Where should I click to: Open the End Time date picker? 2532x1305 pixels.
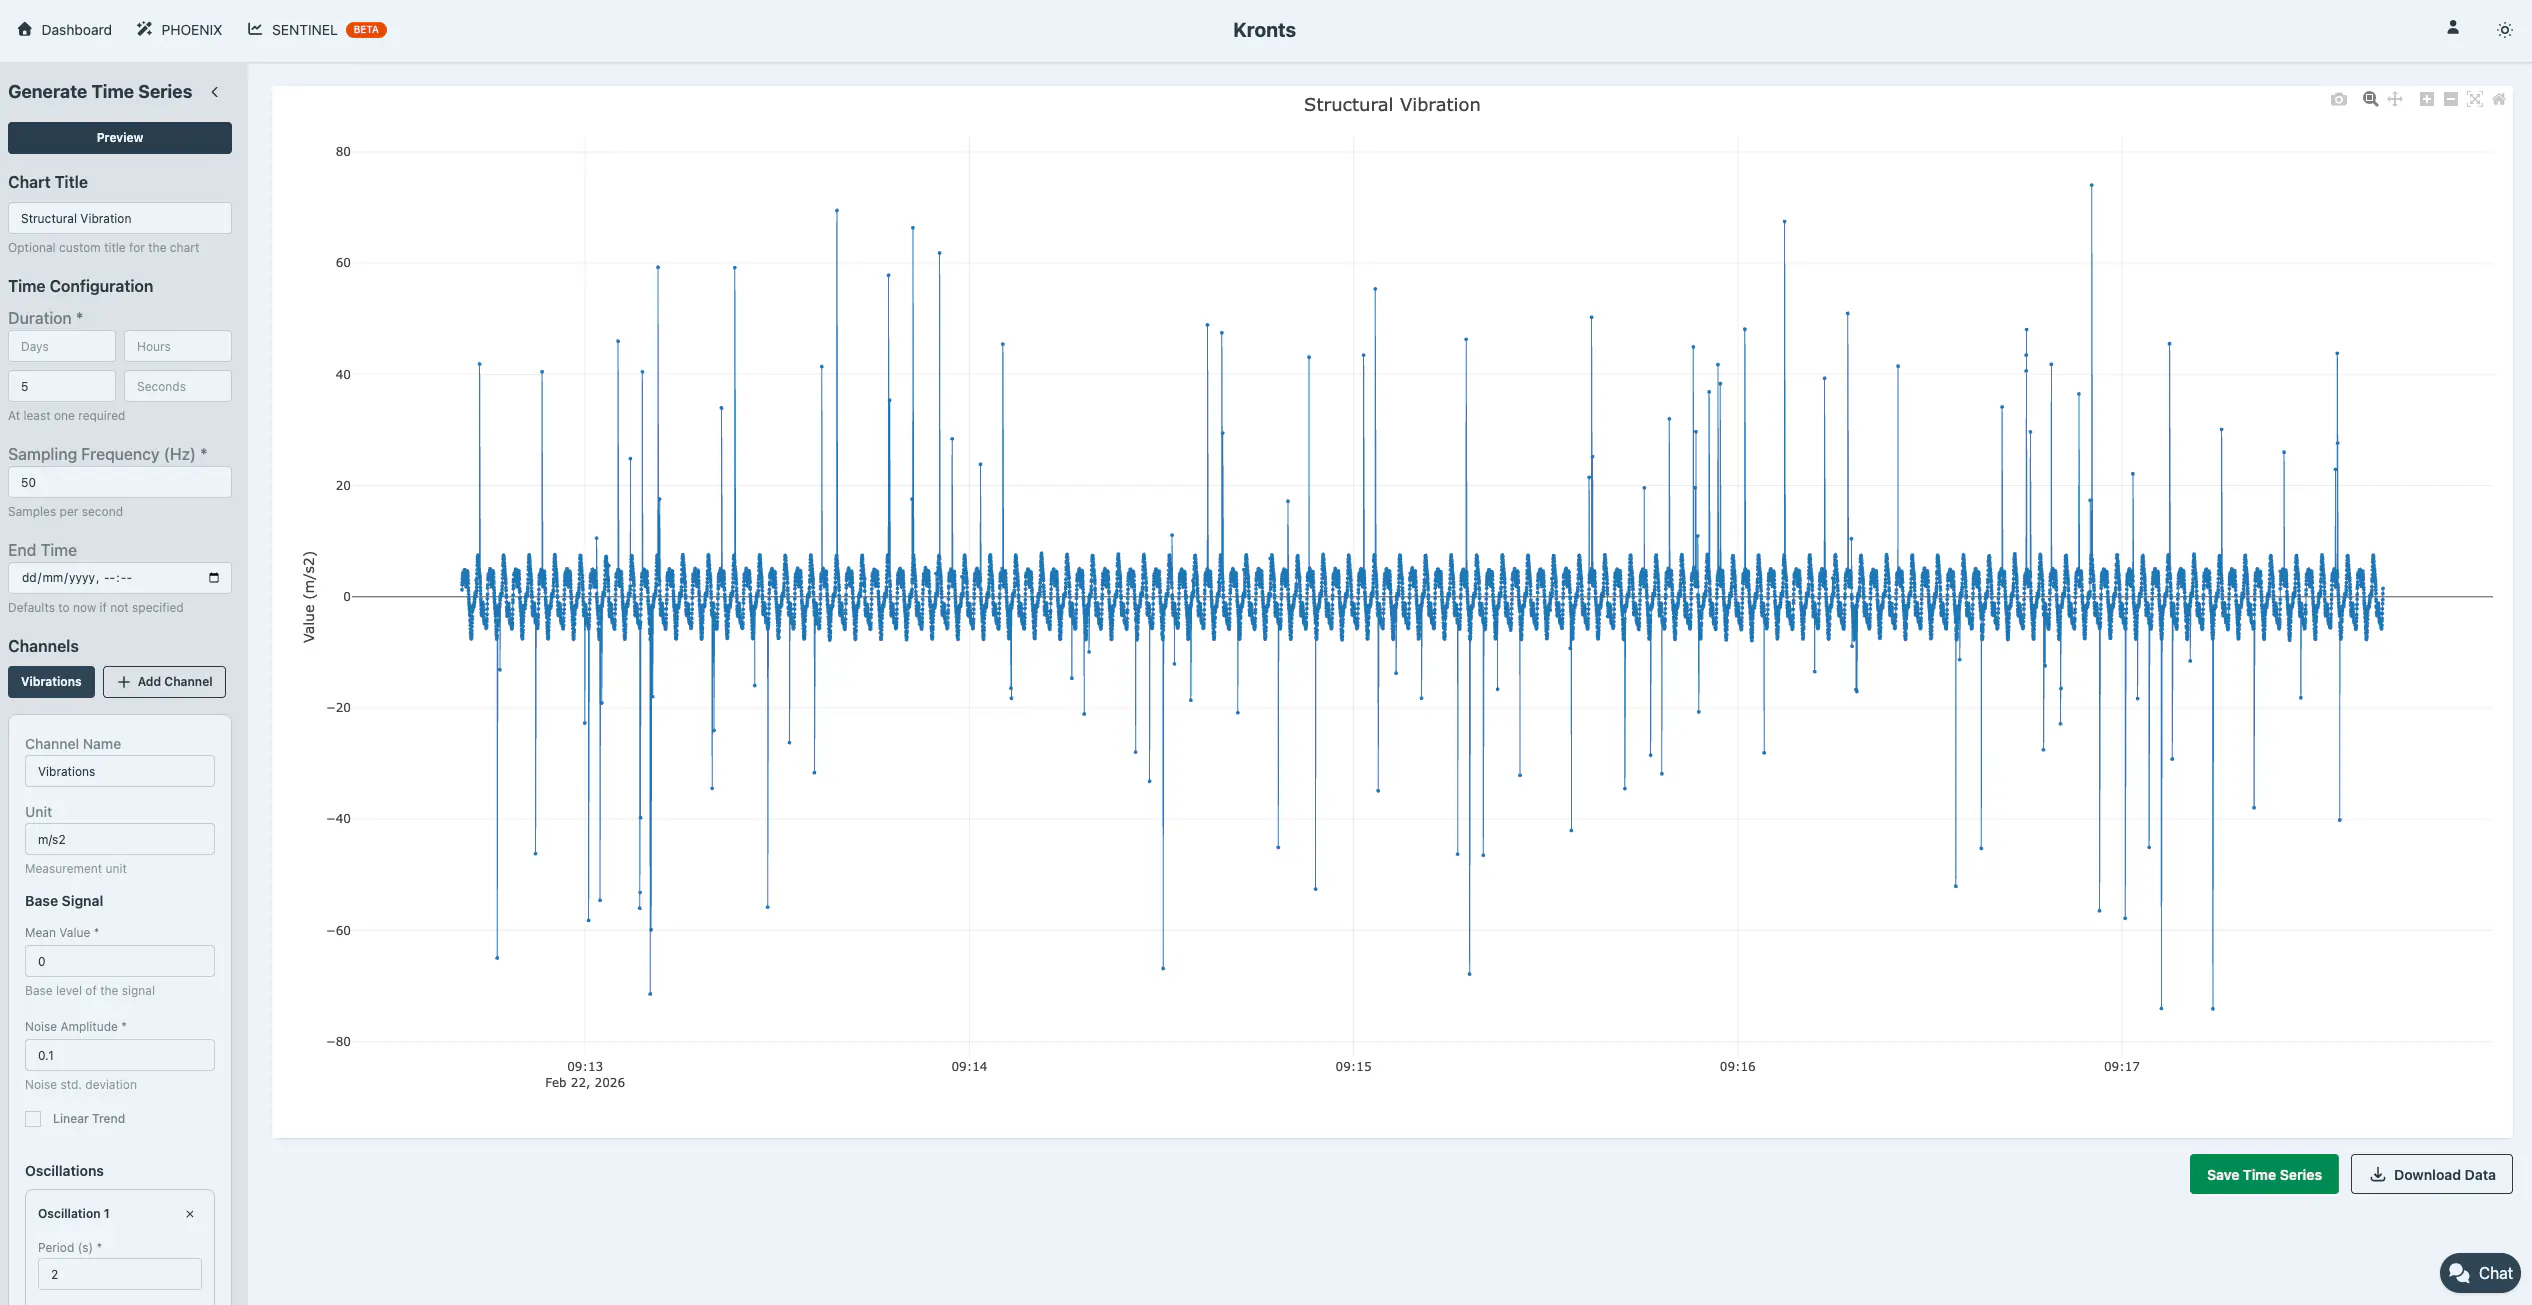pos(212,577)
